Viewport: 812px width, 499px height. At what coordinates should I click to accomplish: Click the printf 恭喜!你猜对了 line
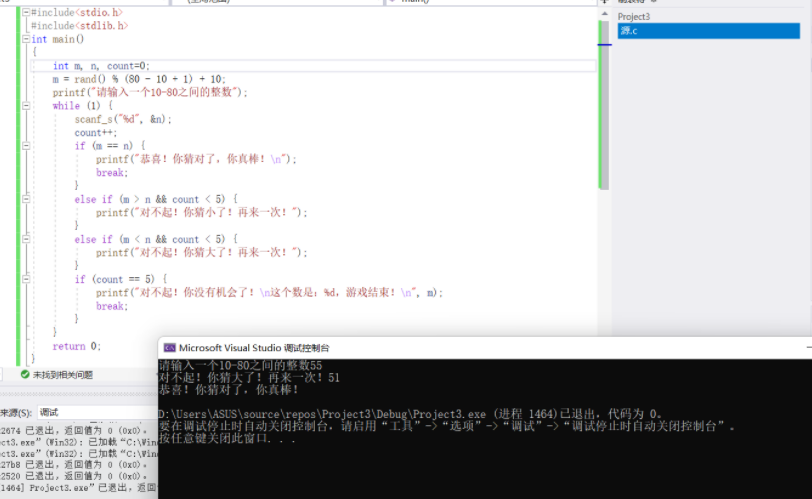[x=196, y=159]
